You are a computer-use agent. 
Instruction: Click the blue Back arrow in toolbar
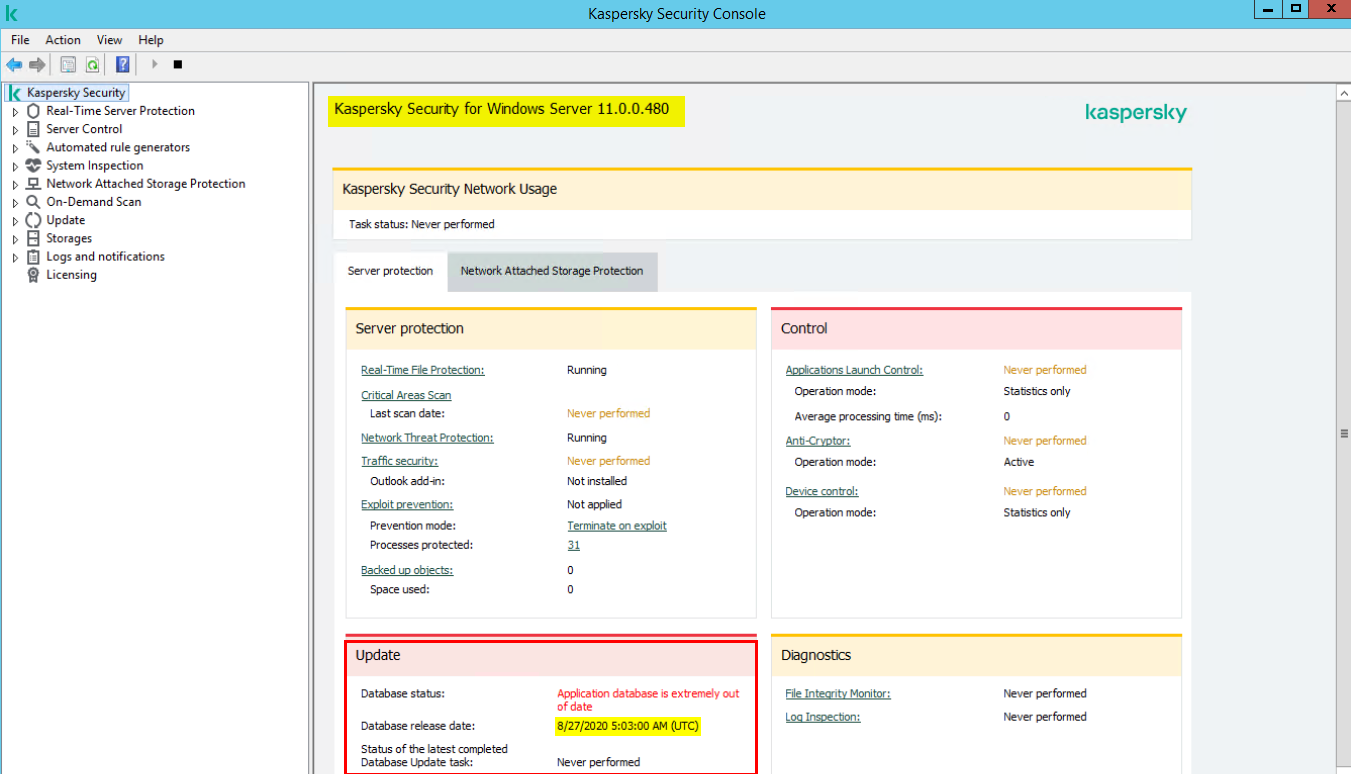[x=14, y=65]
